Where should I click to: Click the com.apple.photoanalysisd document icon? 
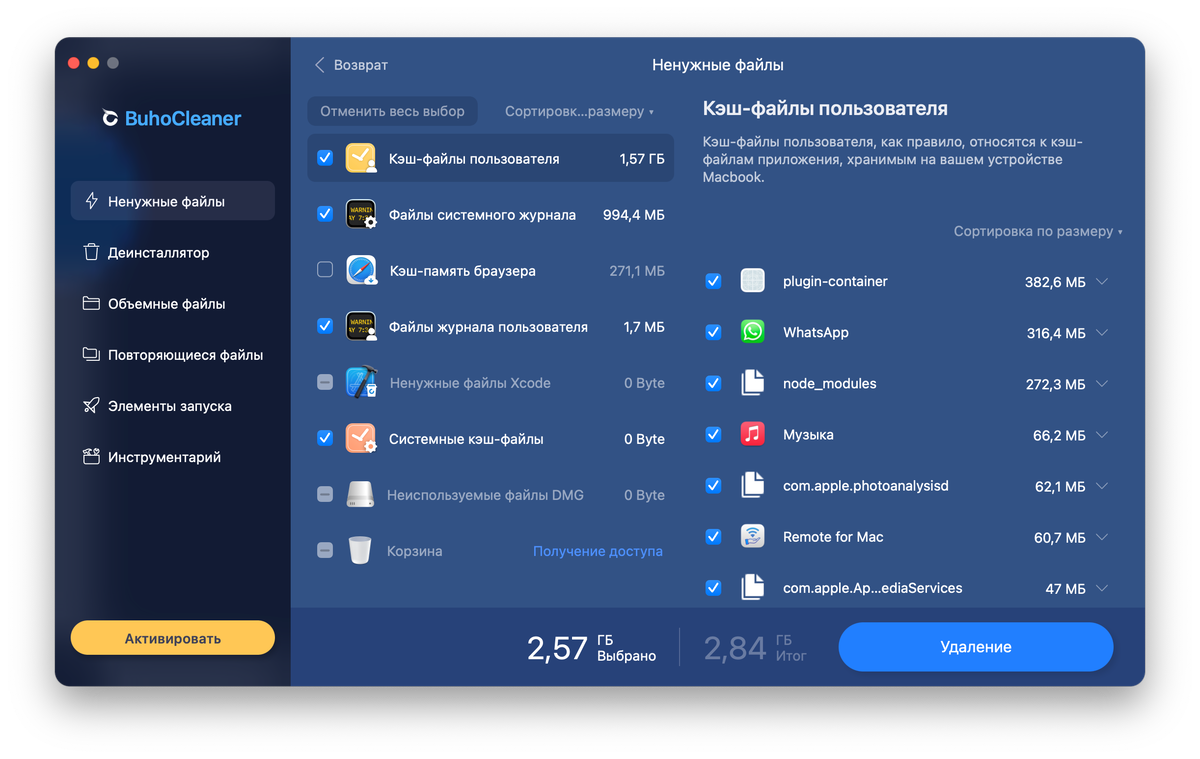(753, 485)
